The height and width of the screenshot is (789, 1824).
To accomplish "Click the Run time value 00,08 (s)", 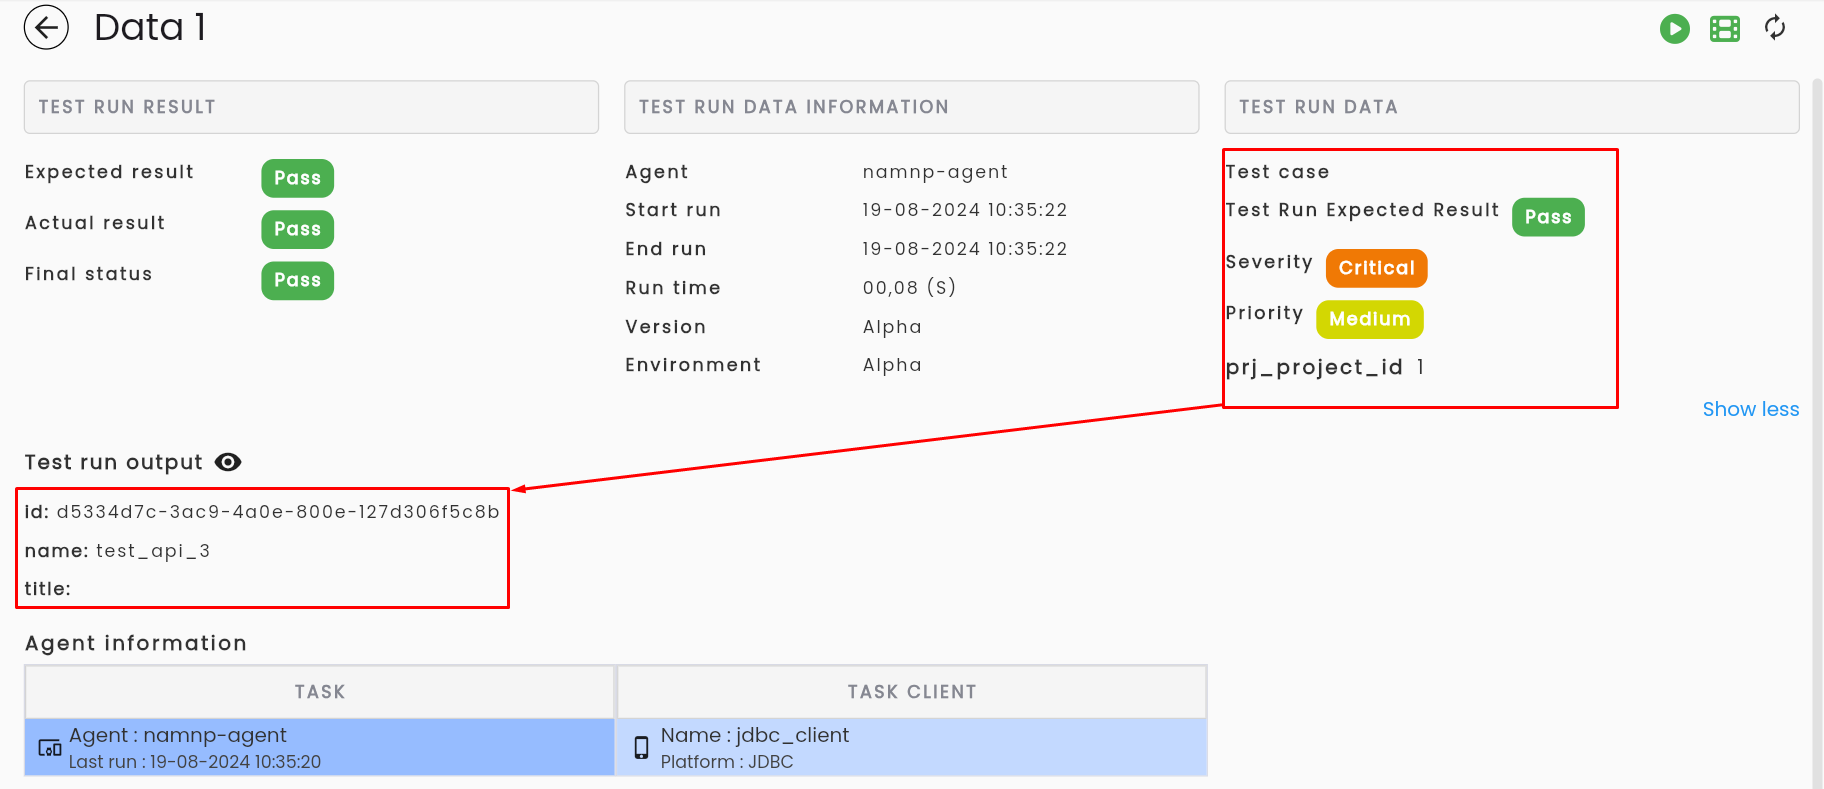I will [x=909, y=288].
